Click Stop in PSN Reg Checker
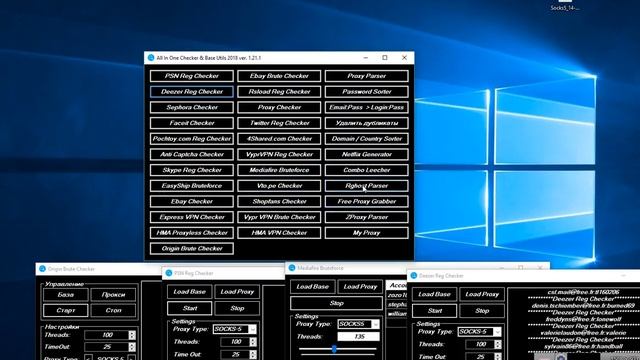 (237, 308)
